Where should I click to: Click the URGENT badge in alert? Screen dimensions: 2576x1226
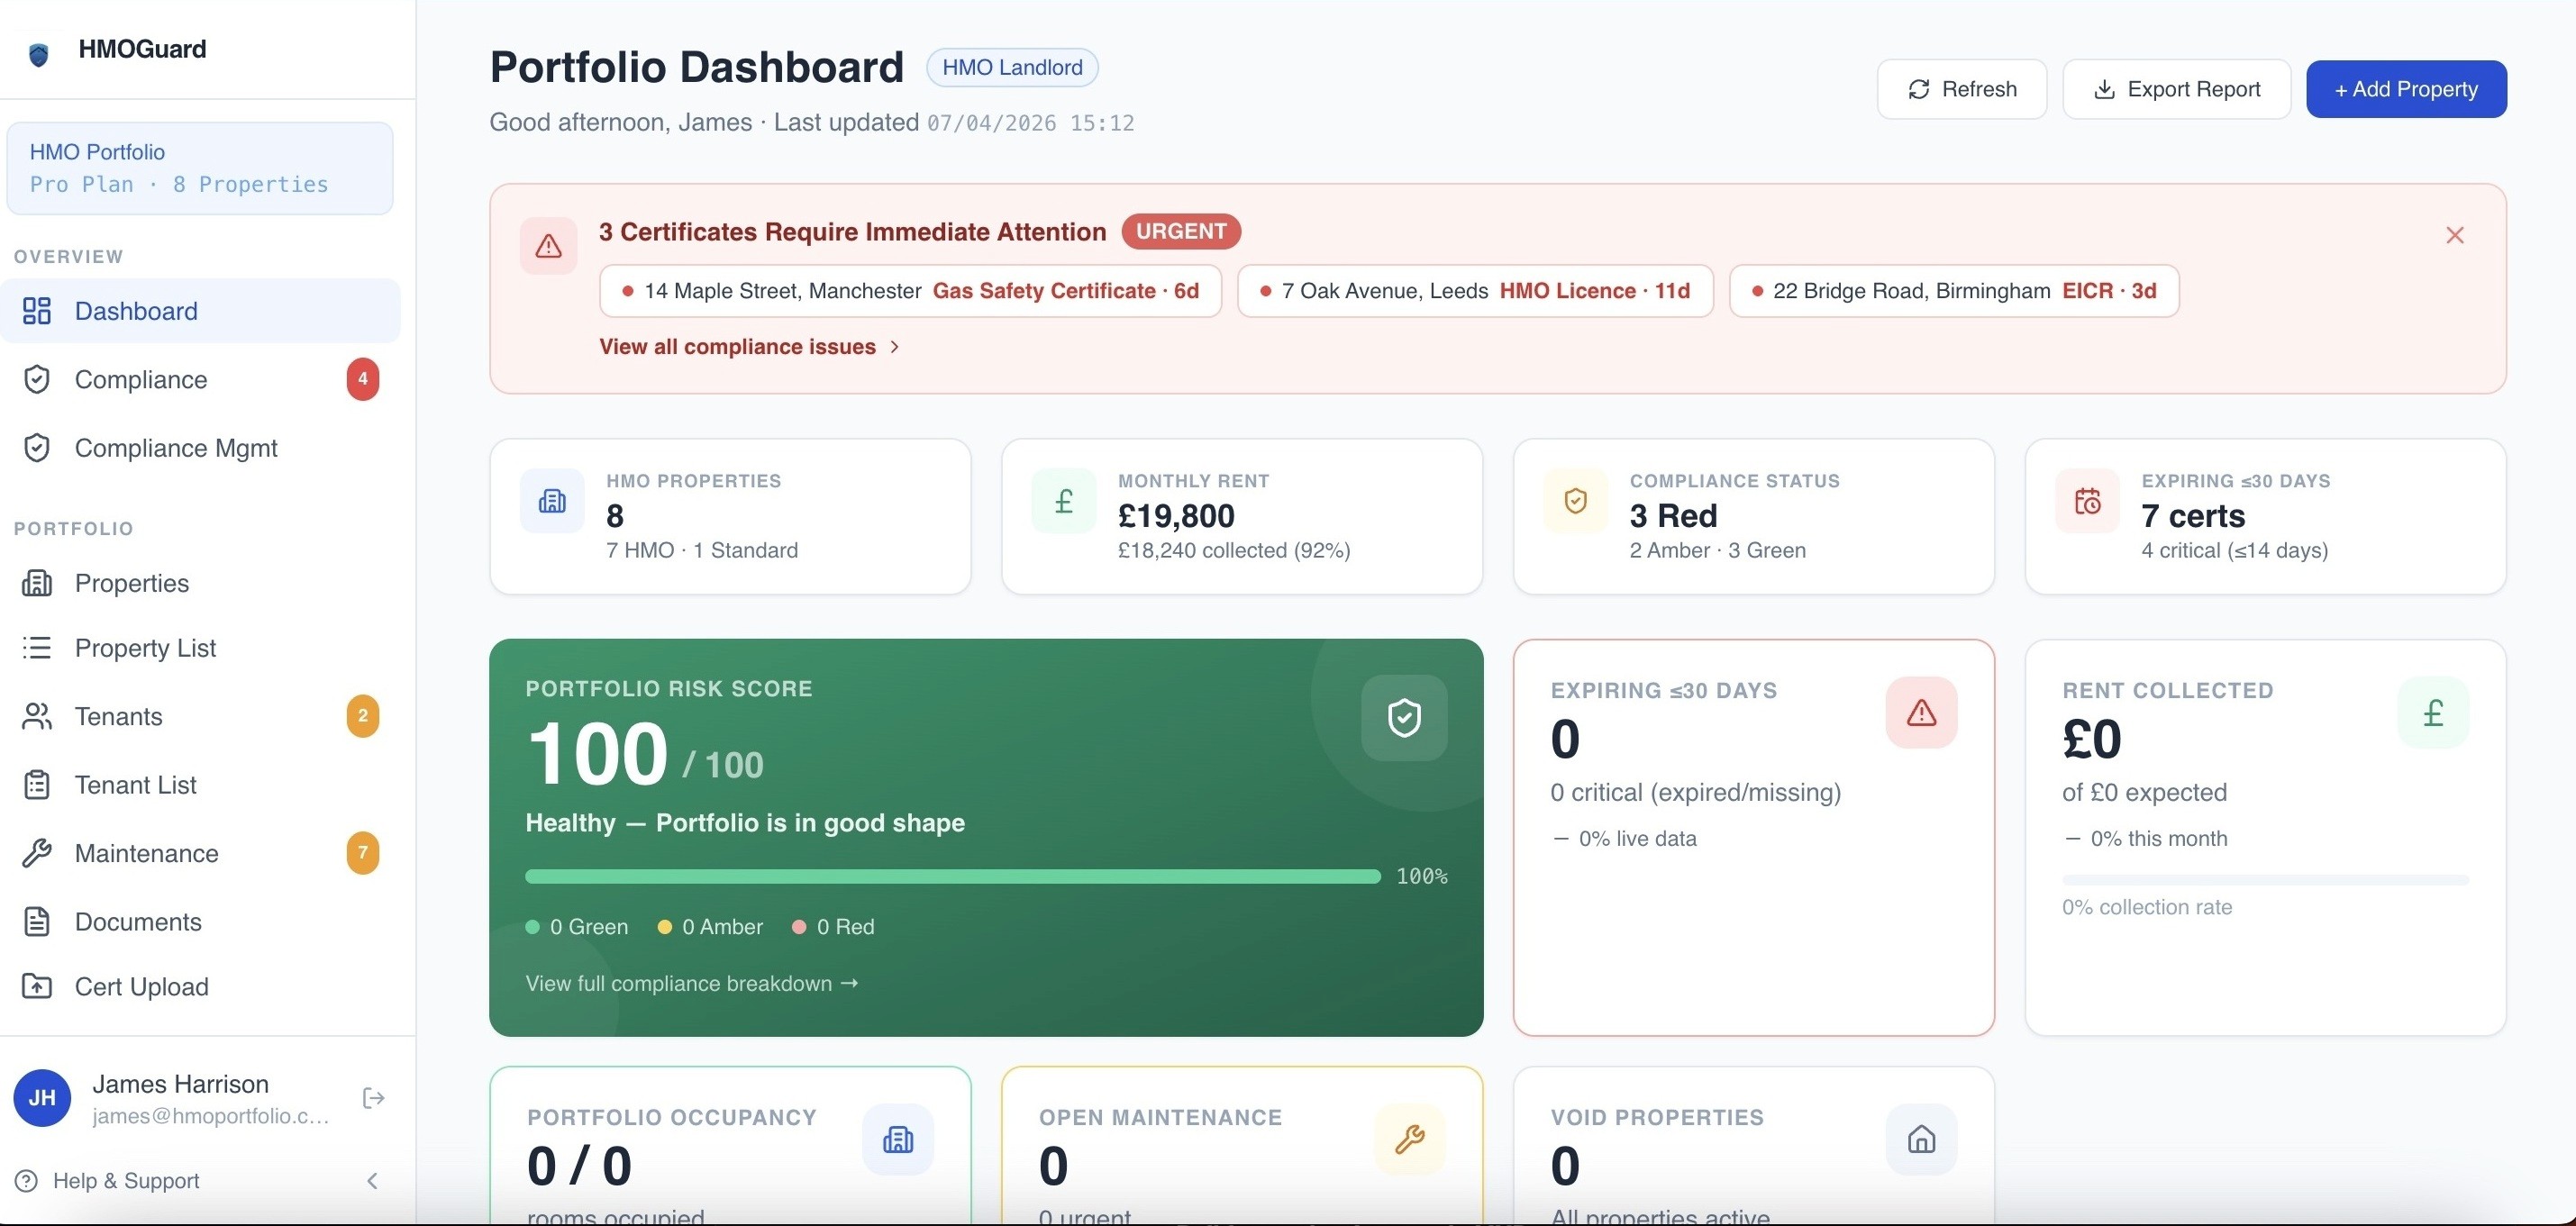[x=1181, y=231]
